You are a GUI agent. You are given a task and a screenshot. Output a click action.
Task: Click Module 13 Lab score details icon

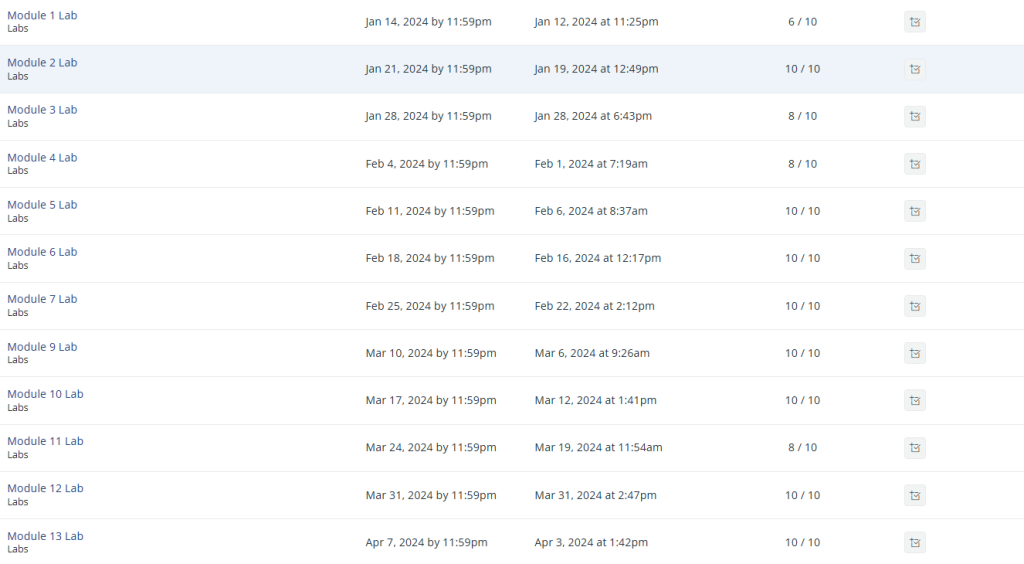pos(914,543)
